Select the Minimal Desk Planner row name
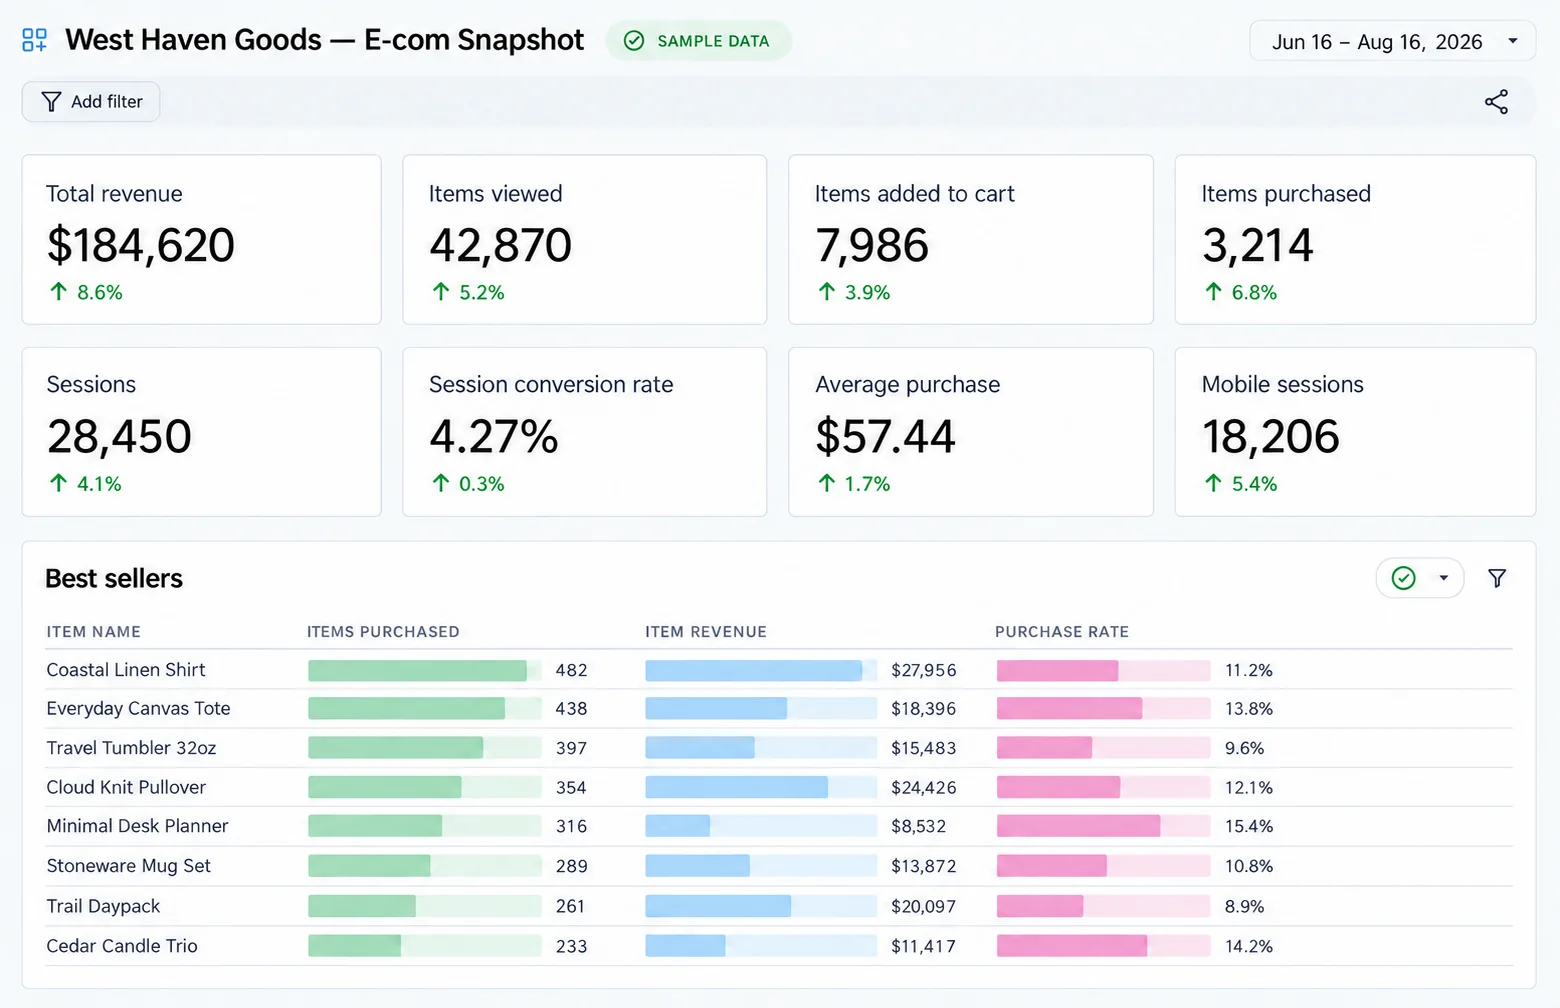The height and width of the screenshot is (1008, 1560). tap(137, 826)
